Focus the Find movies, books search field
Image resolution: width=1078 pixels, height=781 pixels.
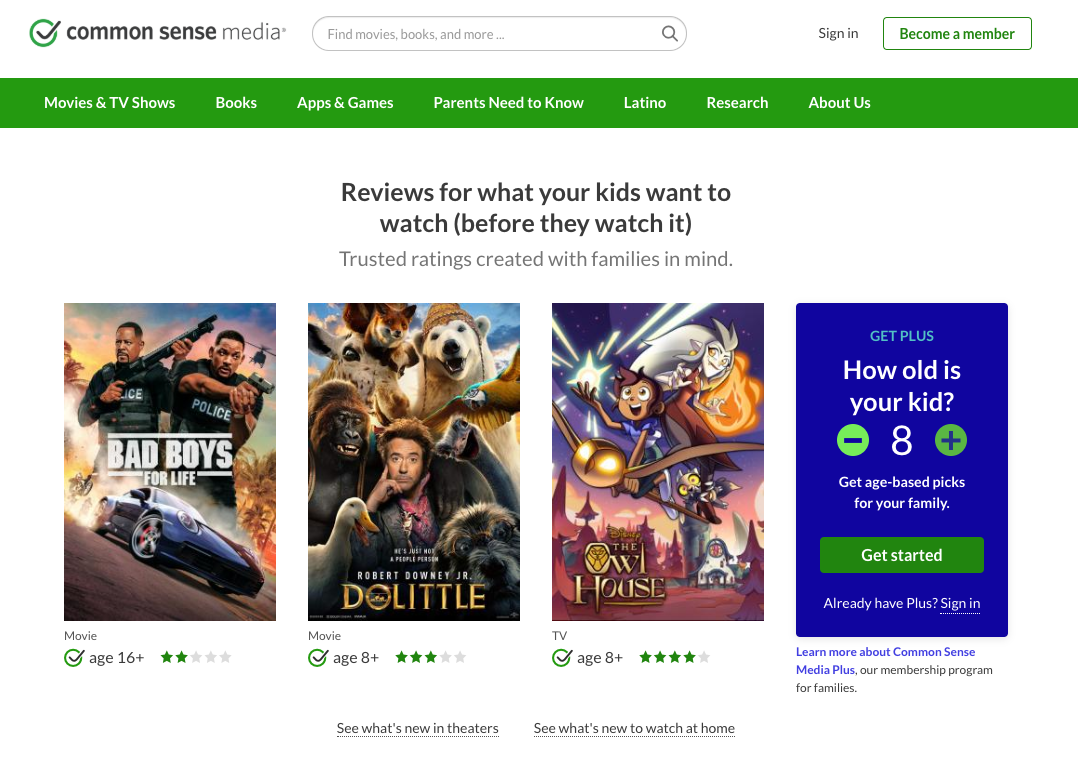499,34
